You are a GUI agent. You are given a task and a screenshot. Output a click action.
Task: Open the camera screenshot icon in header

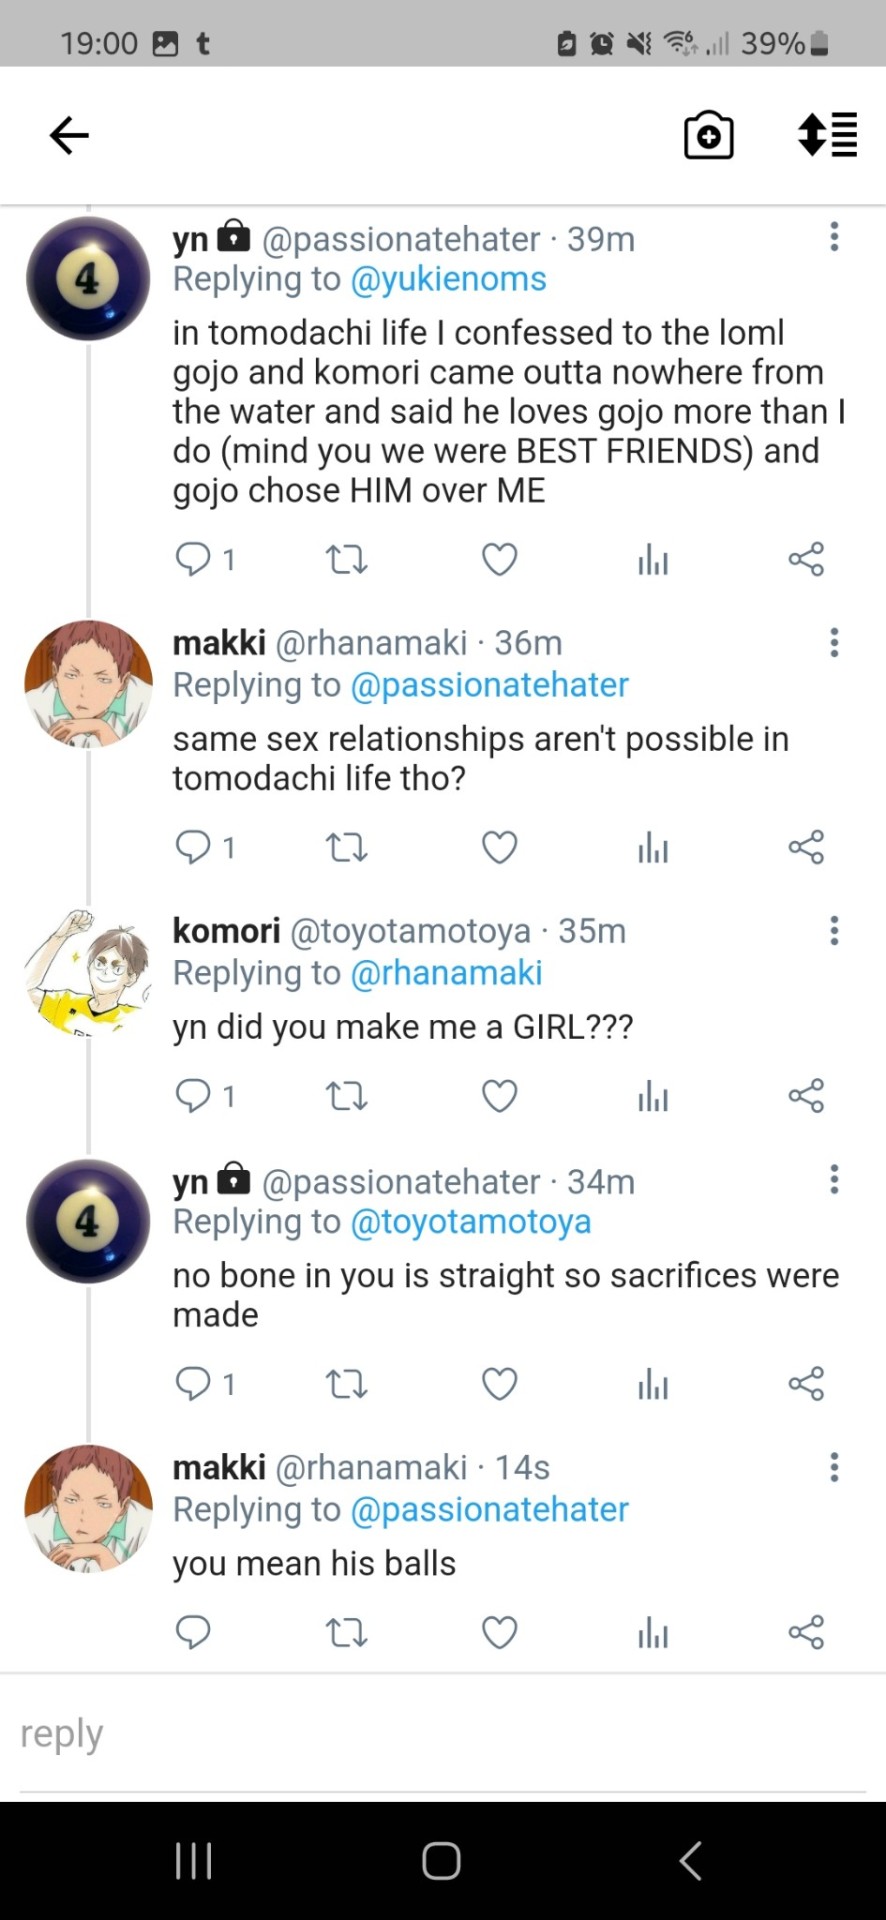(x=708, y=135)
